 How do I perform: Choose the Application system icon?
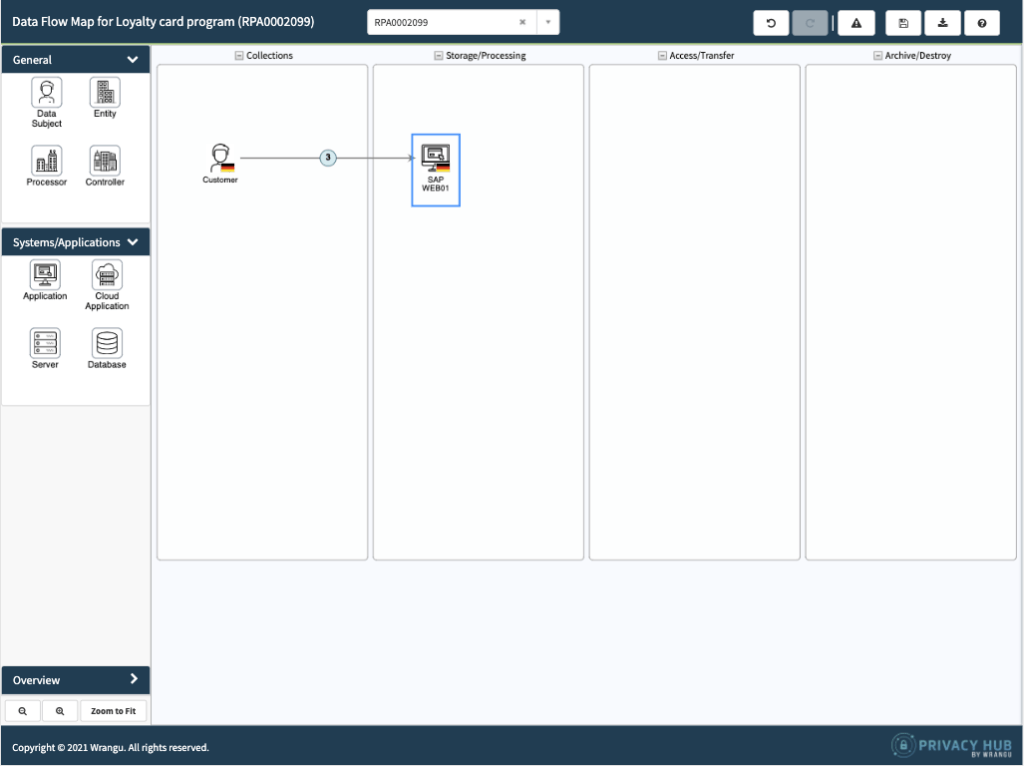click(45, 275)
